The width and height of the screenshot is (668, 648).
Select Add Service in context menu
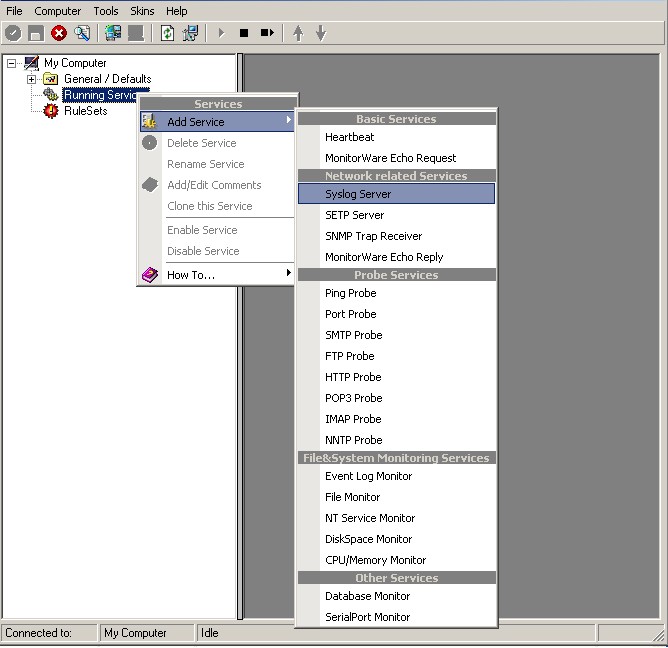[x=217, y=121]
